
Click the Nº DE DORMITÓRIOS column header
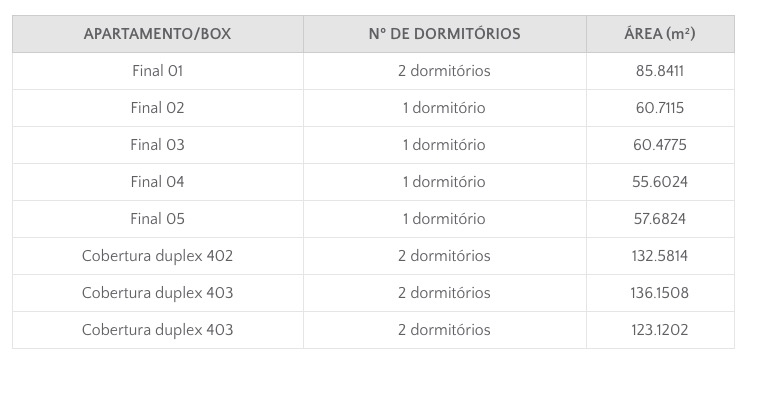coord(444,34)
